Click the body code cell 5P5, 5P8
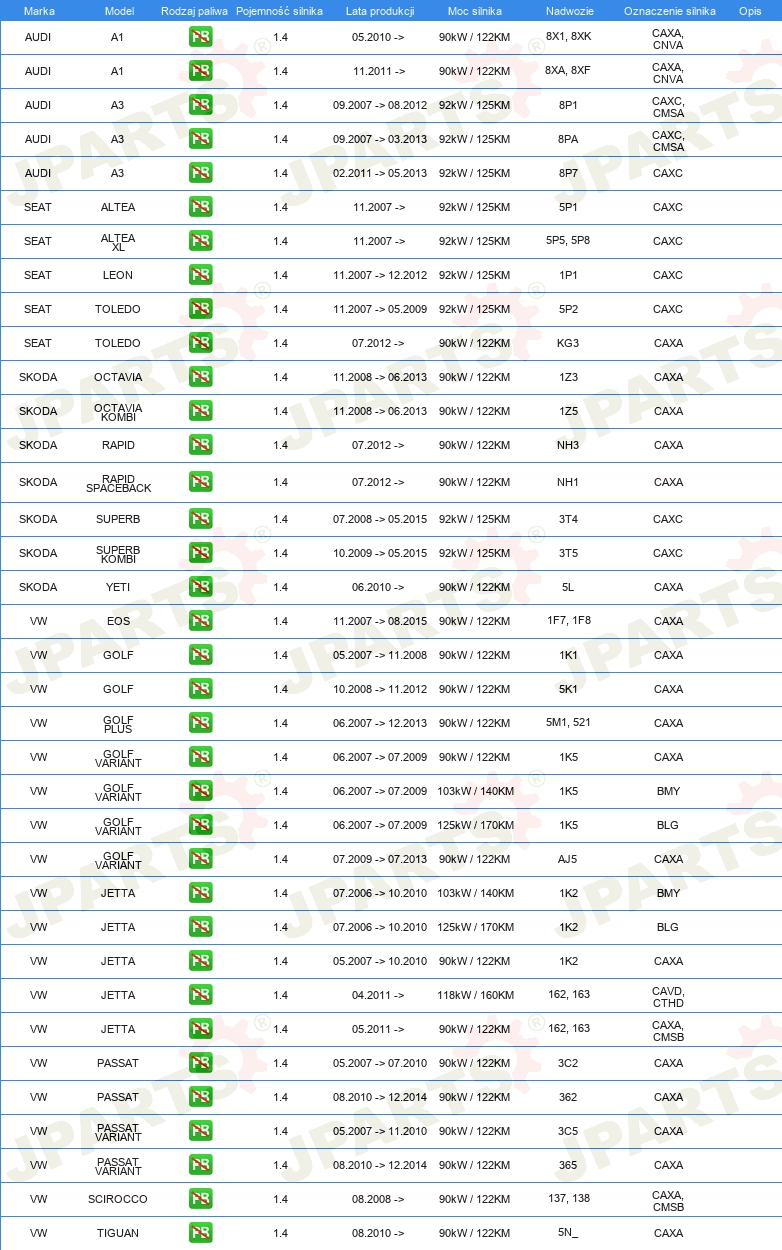 [568, 241]
